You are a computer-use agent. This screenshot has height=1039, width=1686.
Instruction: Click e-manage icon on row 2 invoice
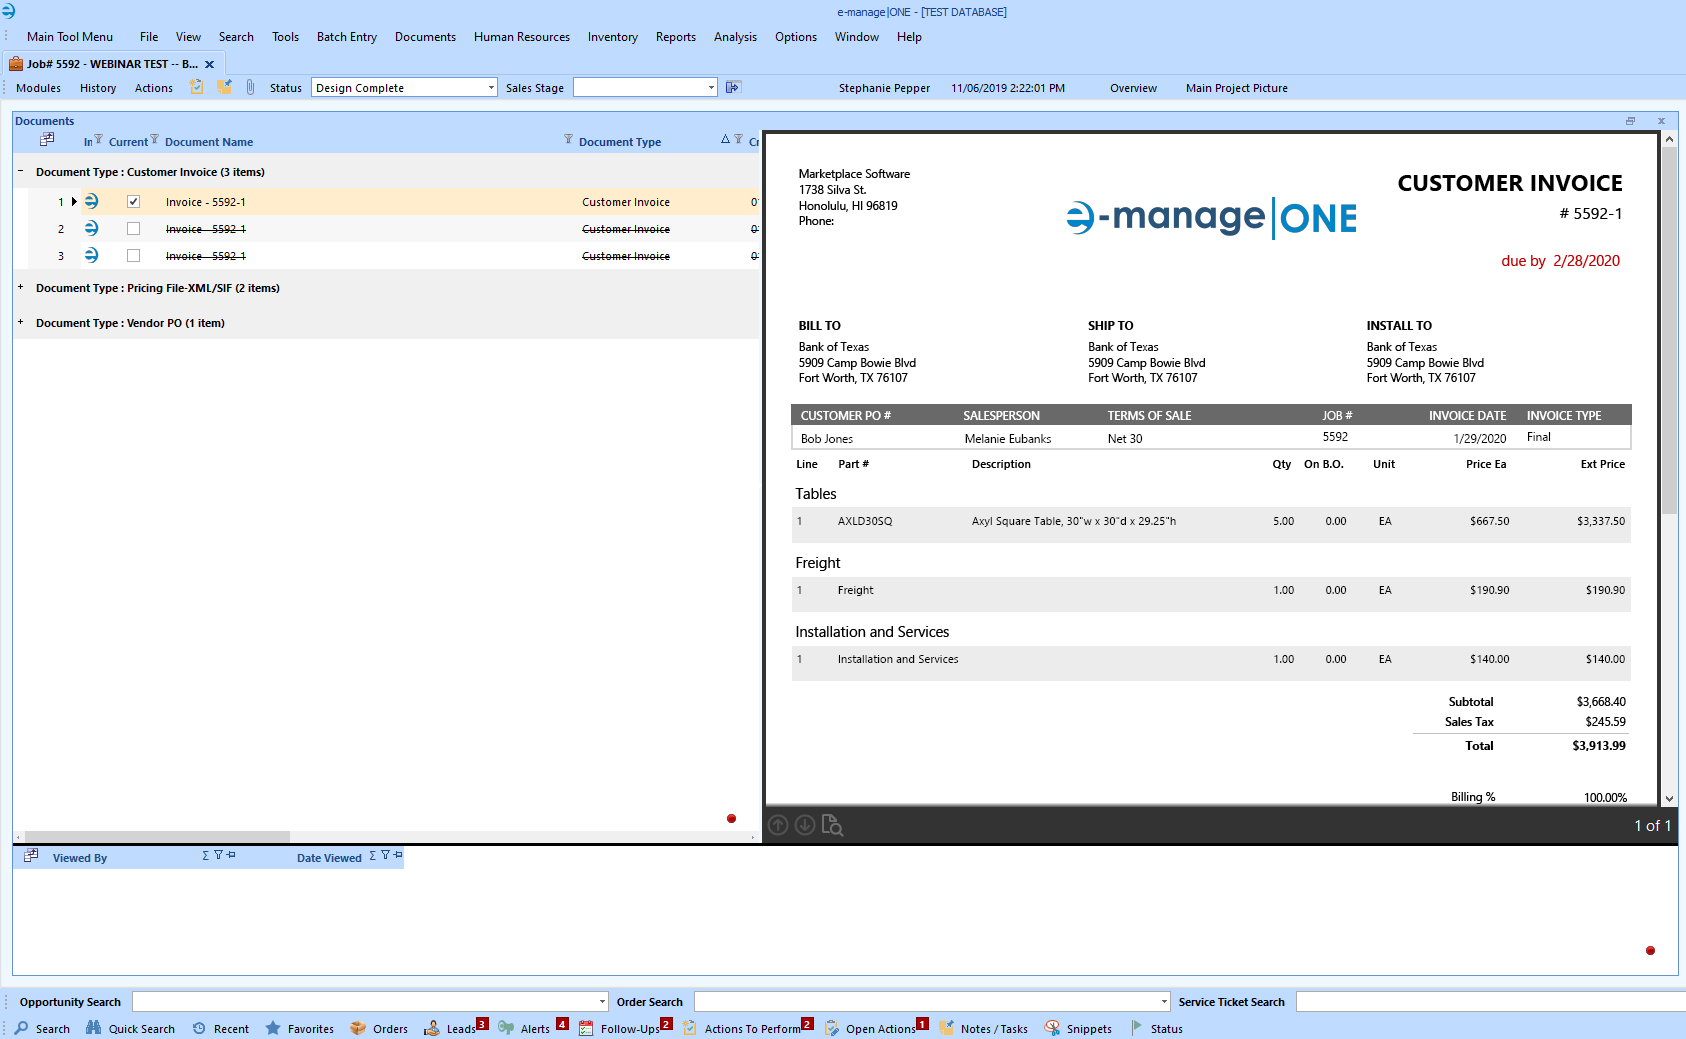pos(91,228)
